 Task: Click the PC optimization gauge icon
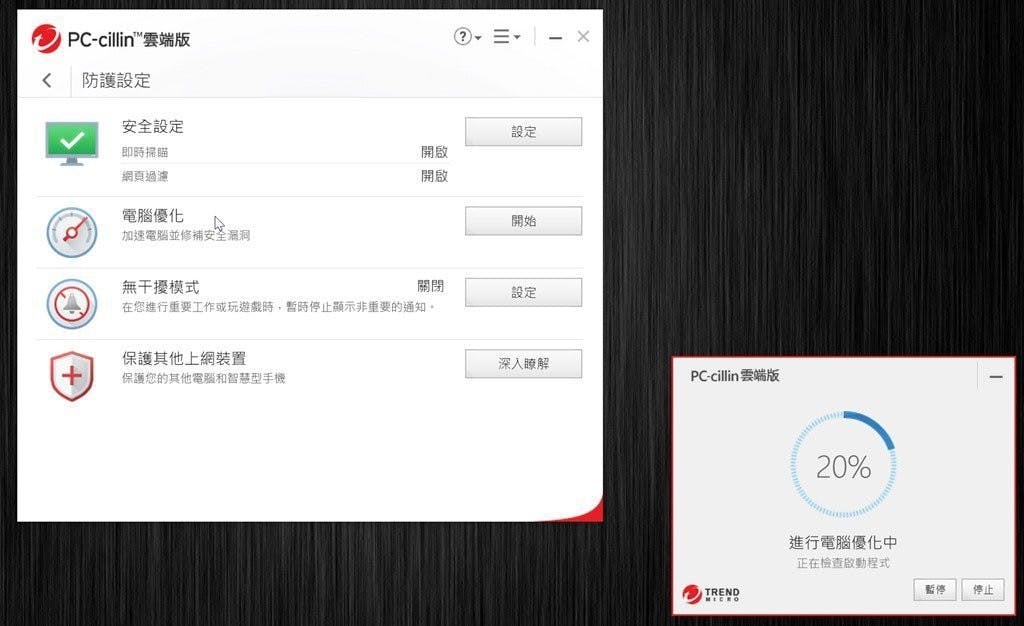pos(72,232)
